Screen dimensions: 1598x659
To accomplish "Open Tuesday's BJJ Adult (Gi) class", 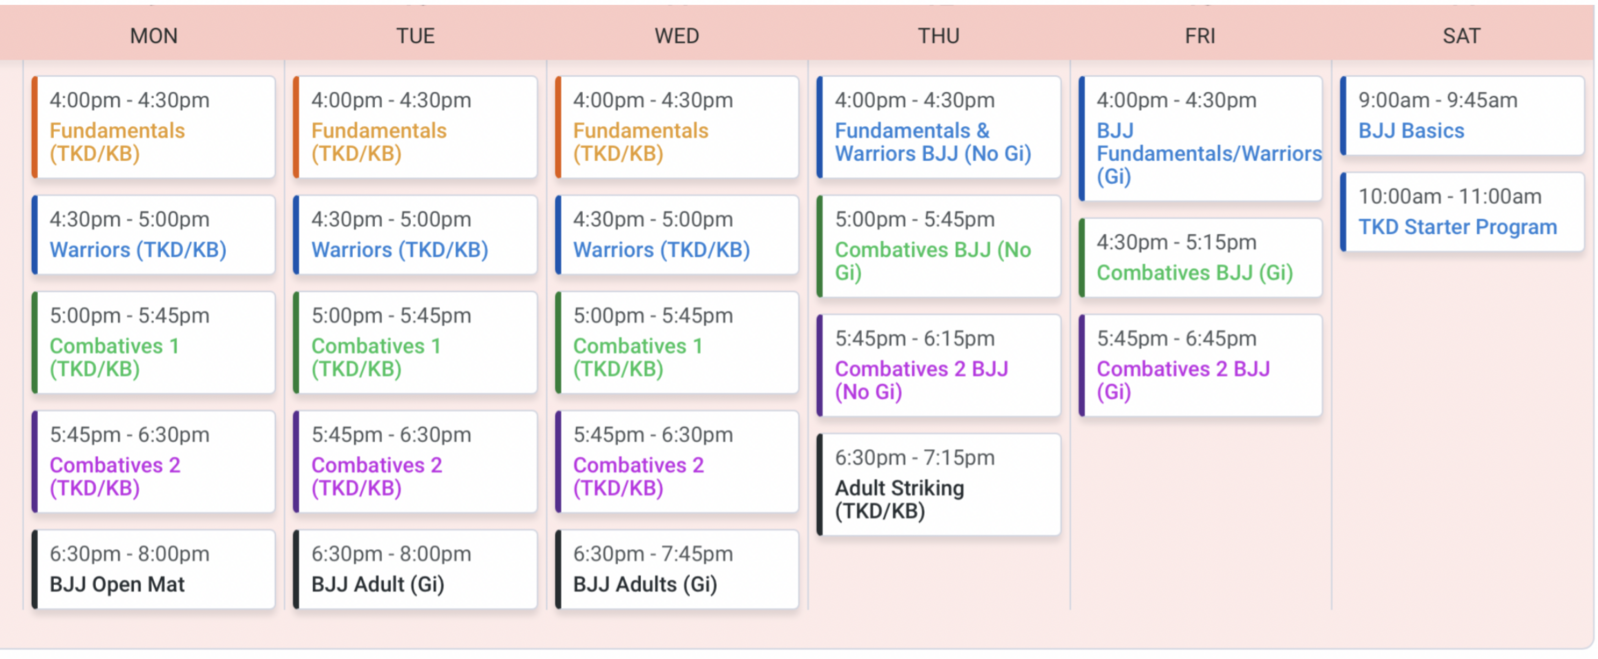I will coord(416,569).
